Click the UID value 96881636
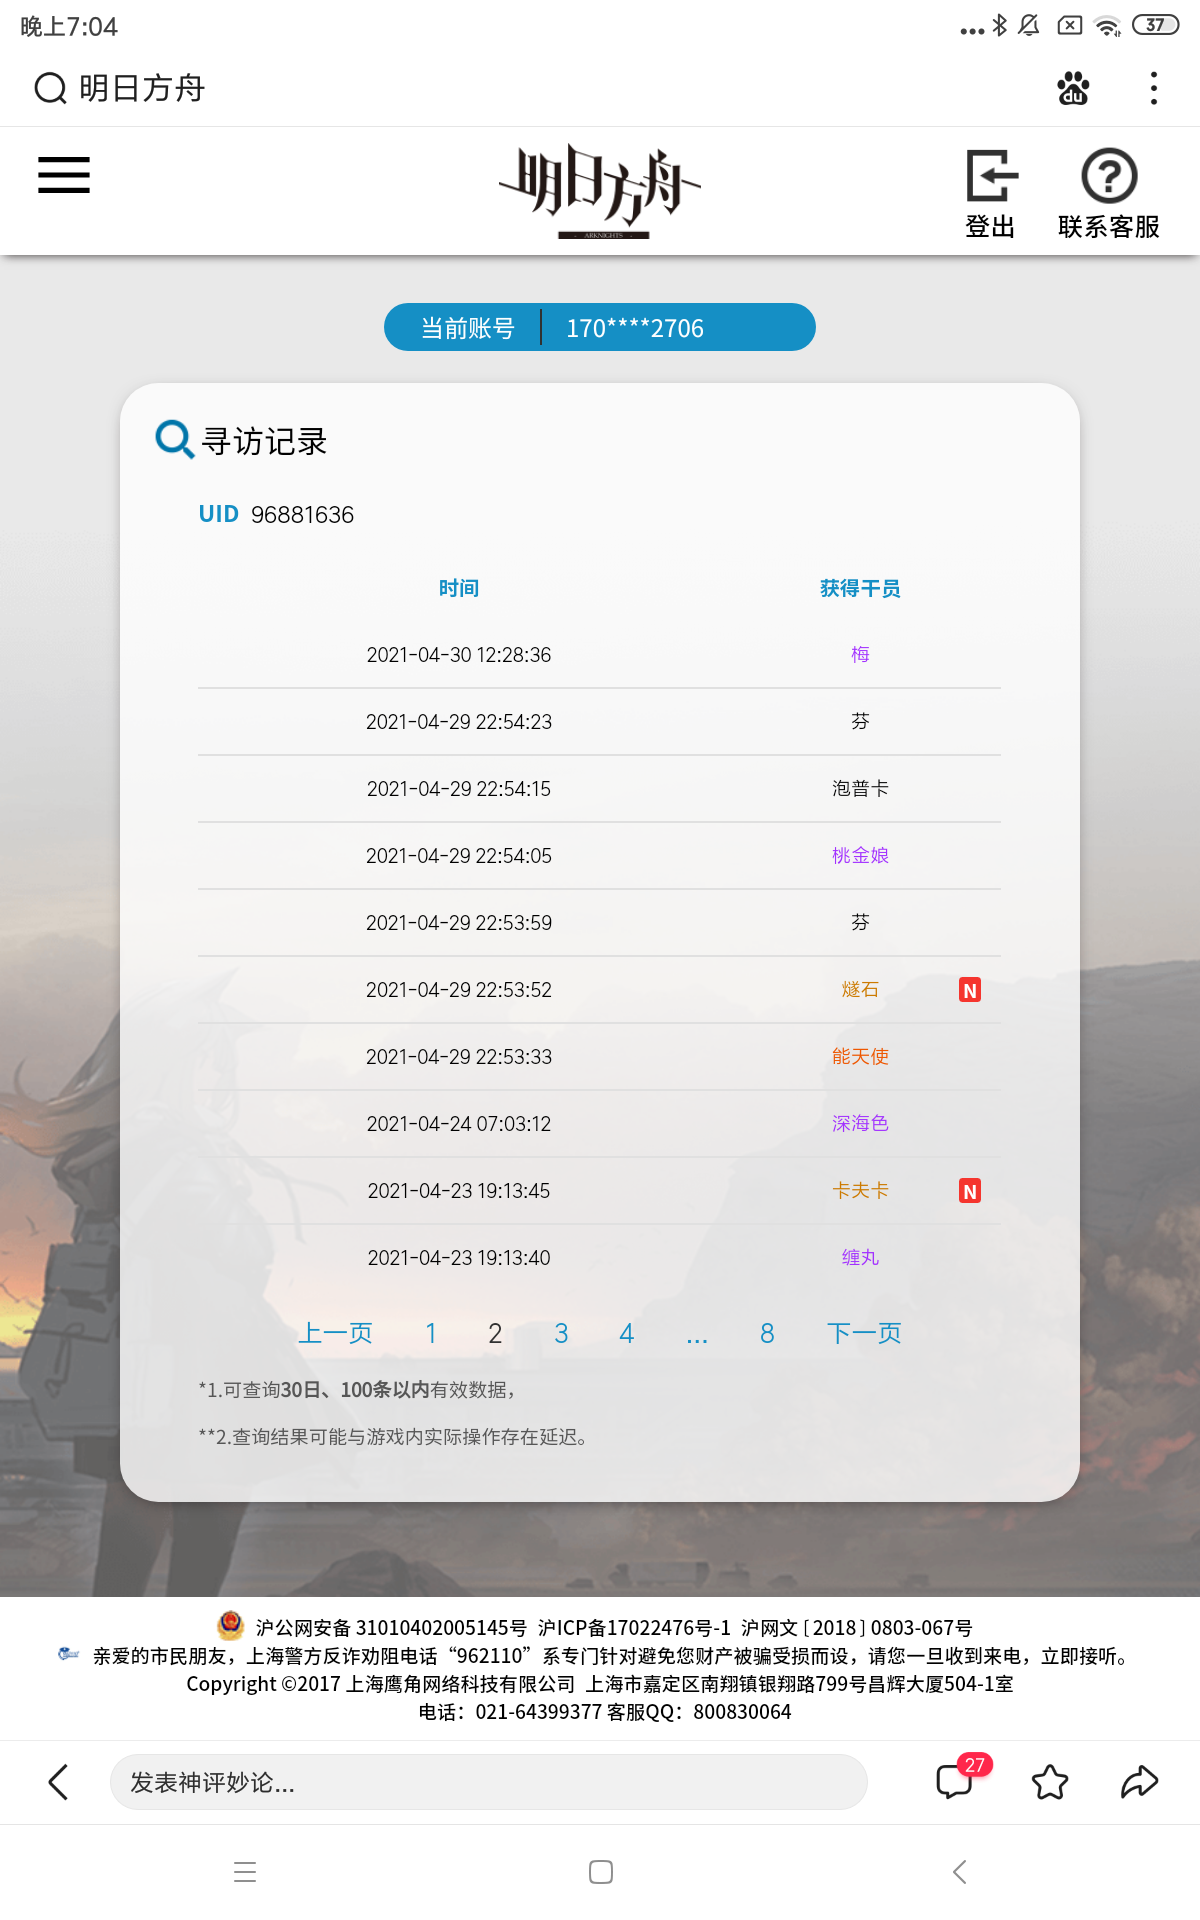The image size is (1200, 1920). [x=302, y=514]
